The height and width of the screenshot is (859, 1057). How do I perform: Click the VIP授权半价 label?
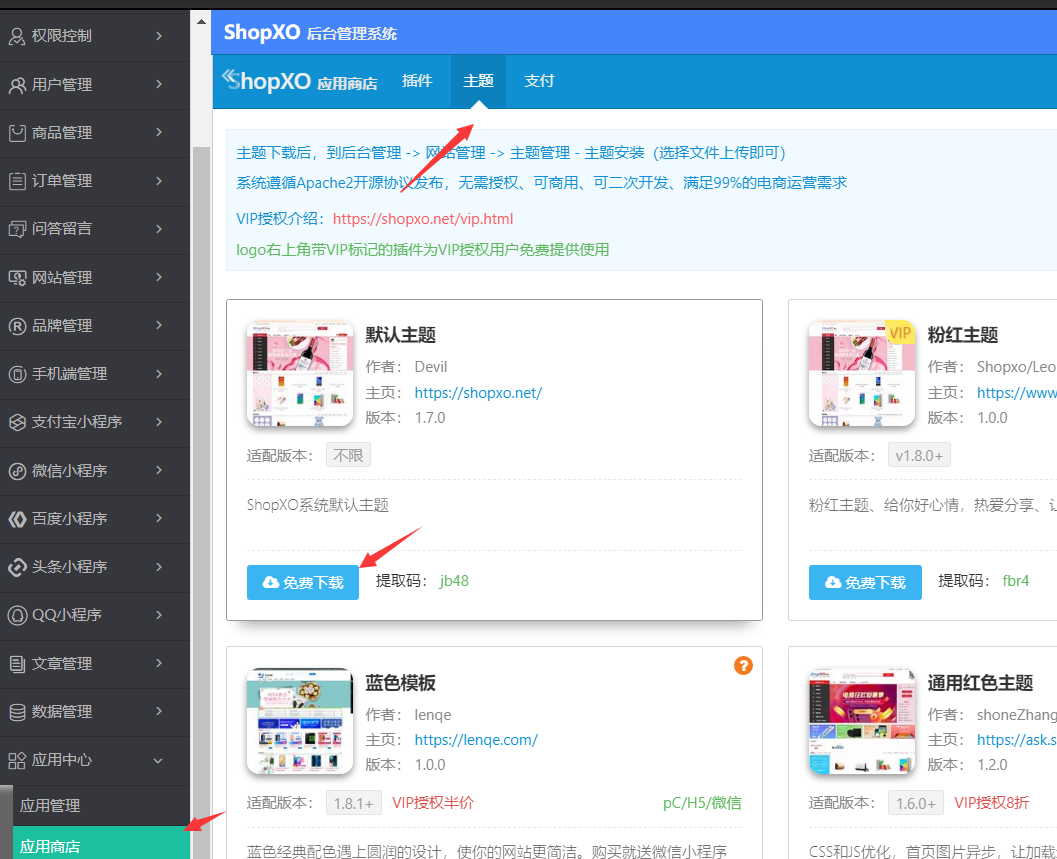click(433, 803)
